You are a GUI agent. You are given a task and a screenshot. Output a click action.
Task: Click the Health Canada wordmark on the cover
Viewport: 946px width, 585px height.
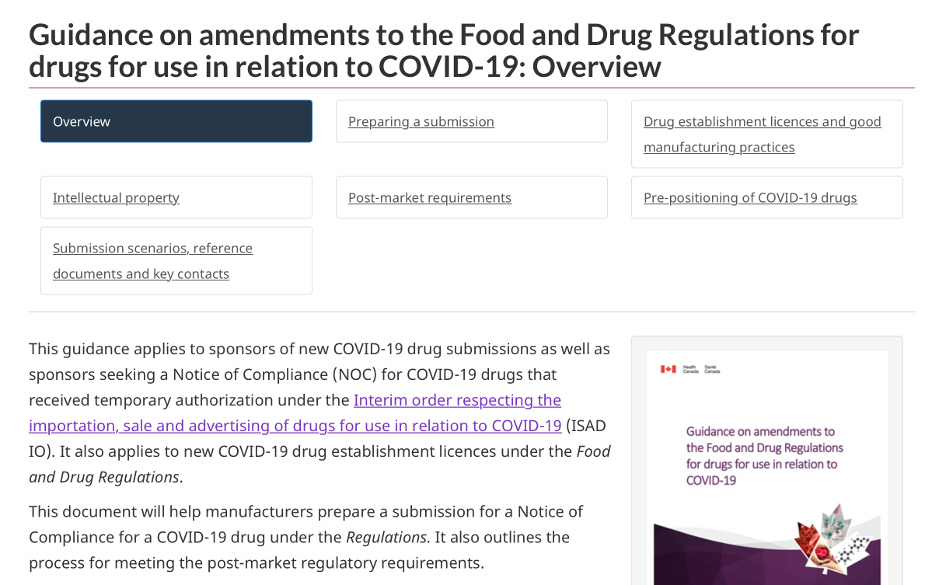700,369
